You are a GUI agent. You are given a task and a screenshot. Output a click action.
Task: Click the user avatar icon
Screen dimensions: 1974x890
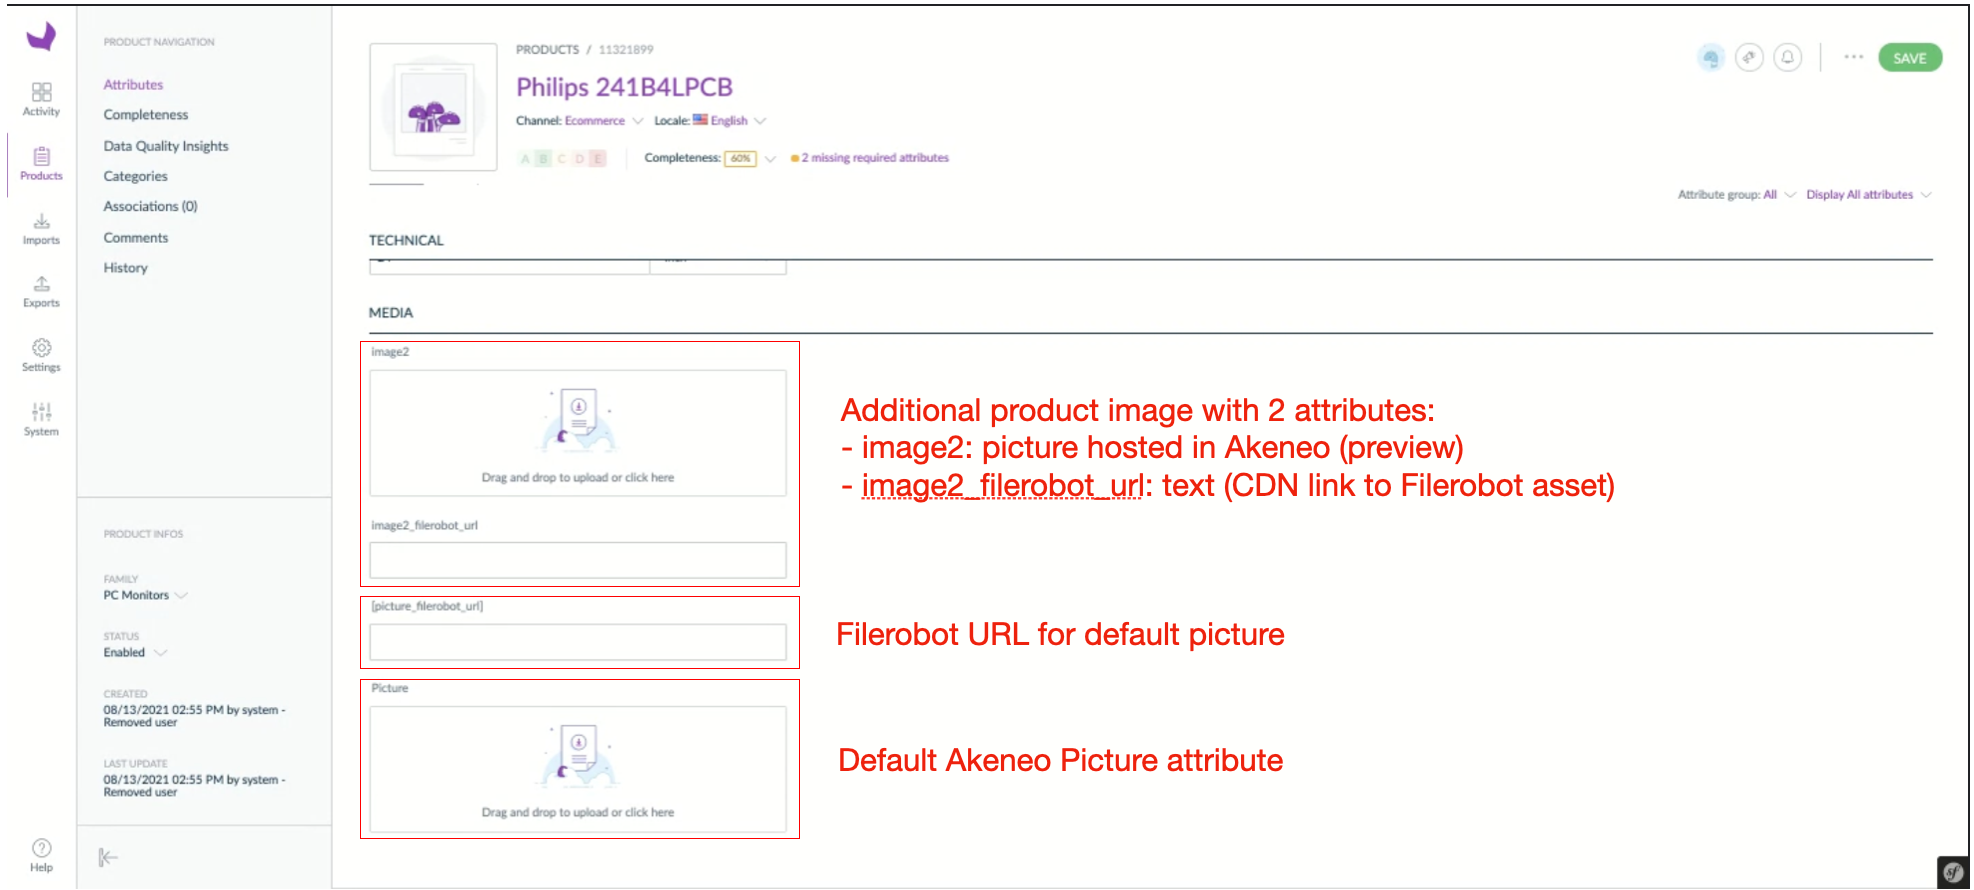(1711, 58)
